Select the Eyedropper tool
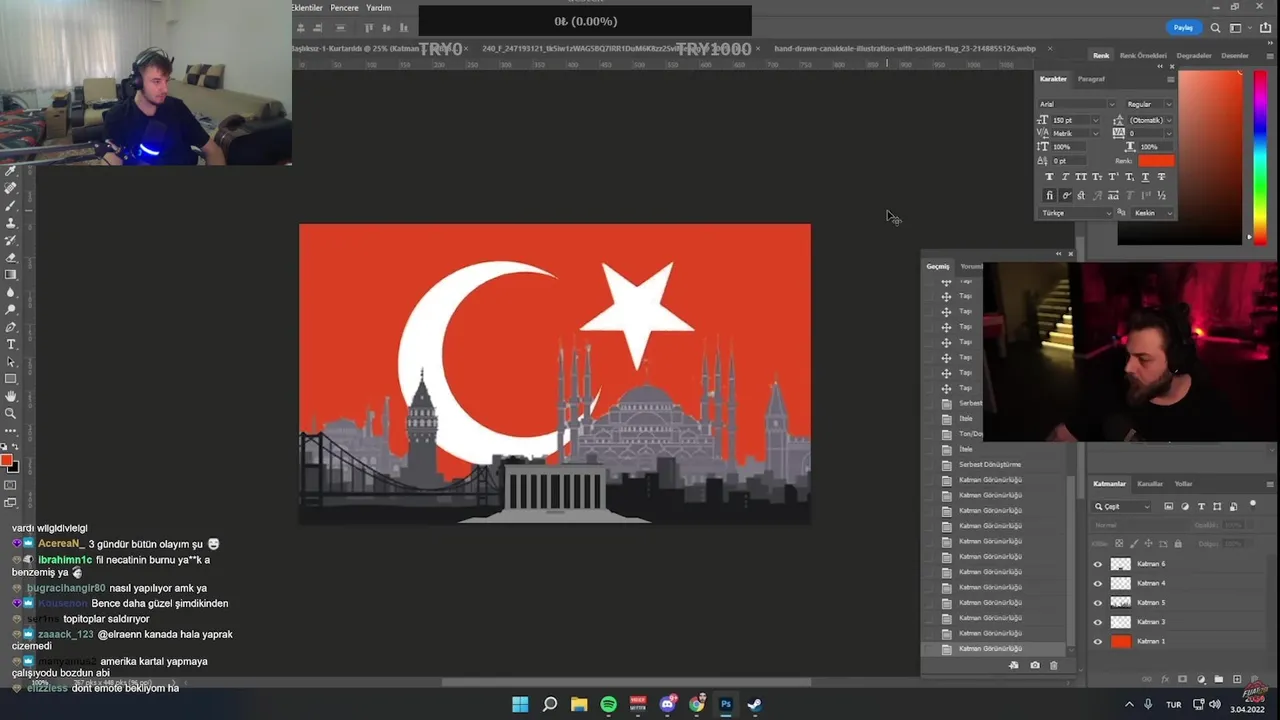Viewport: 1280px width, 720px height. (10, 171)
